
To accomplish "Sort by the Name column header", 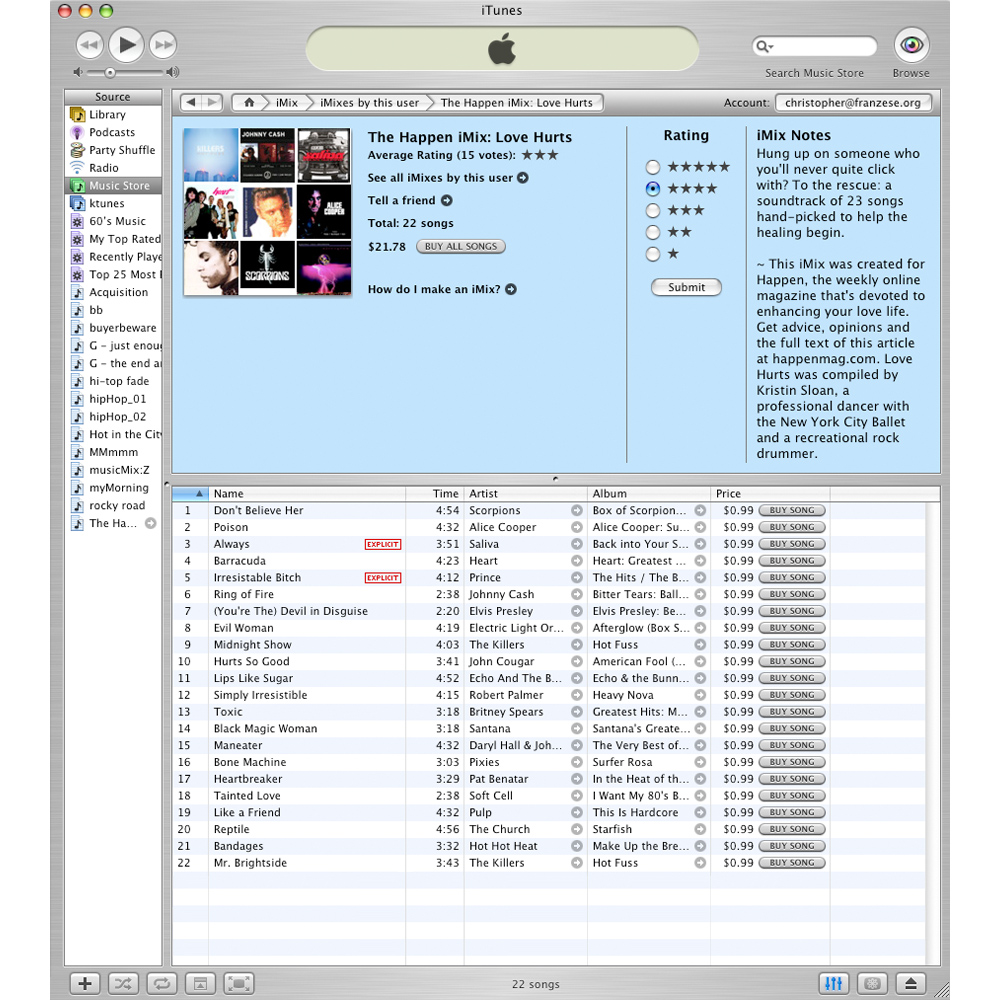I will [307, 494].
